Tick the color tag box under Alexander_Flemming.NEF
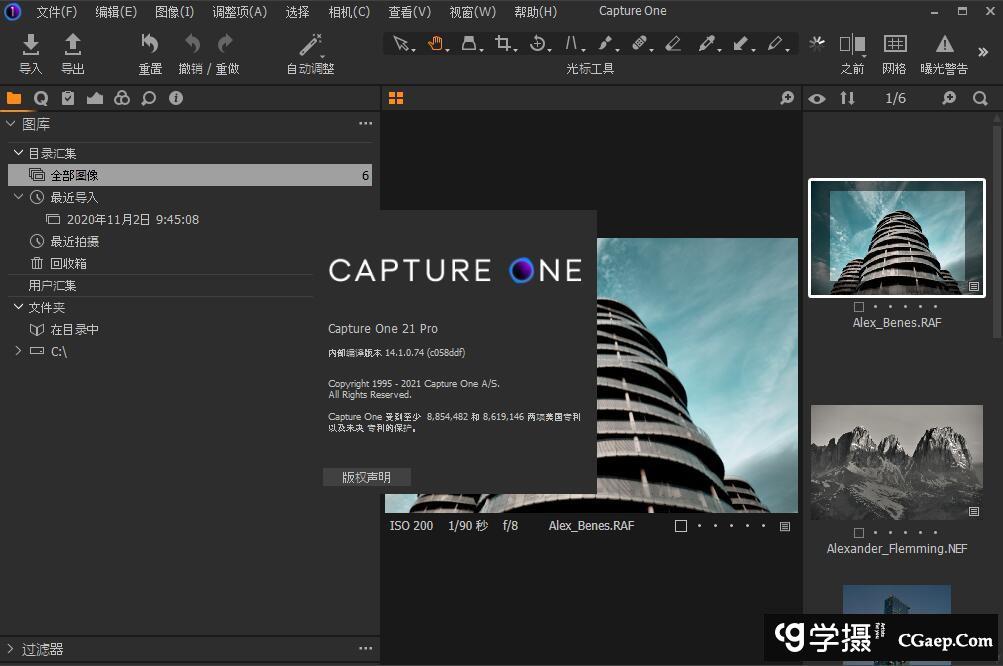 [x=859, y=533]
